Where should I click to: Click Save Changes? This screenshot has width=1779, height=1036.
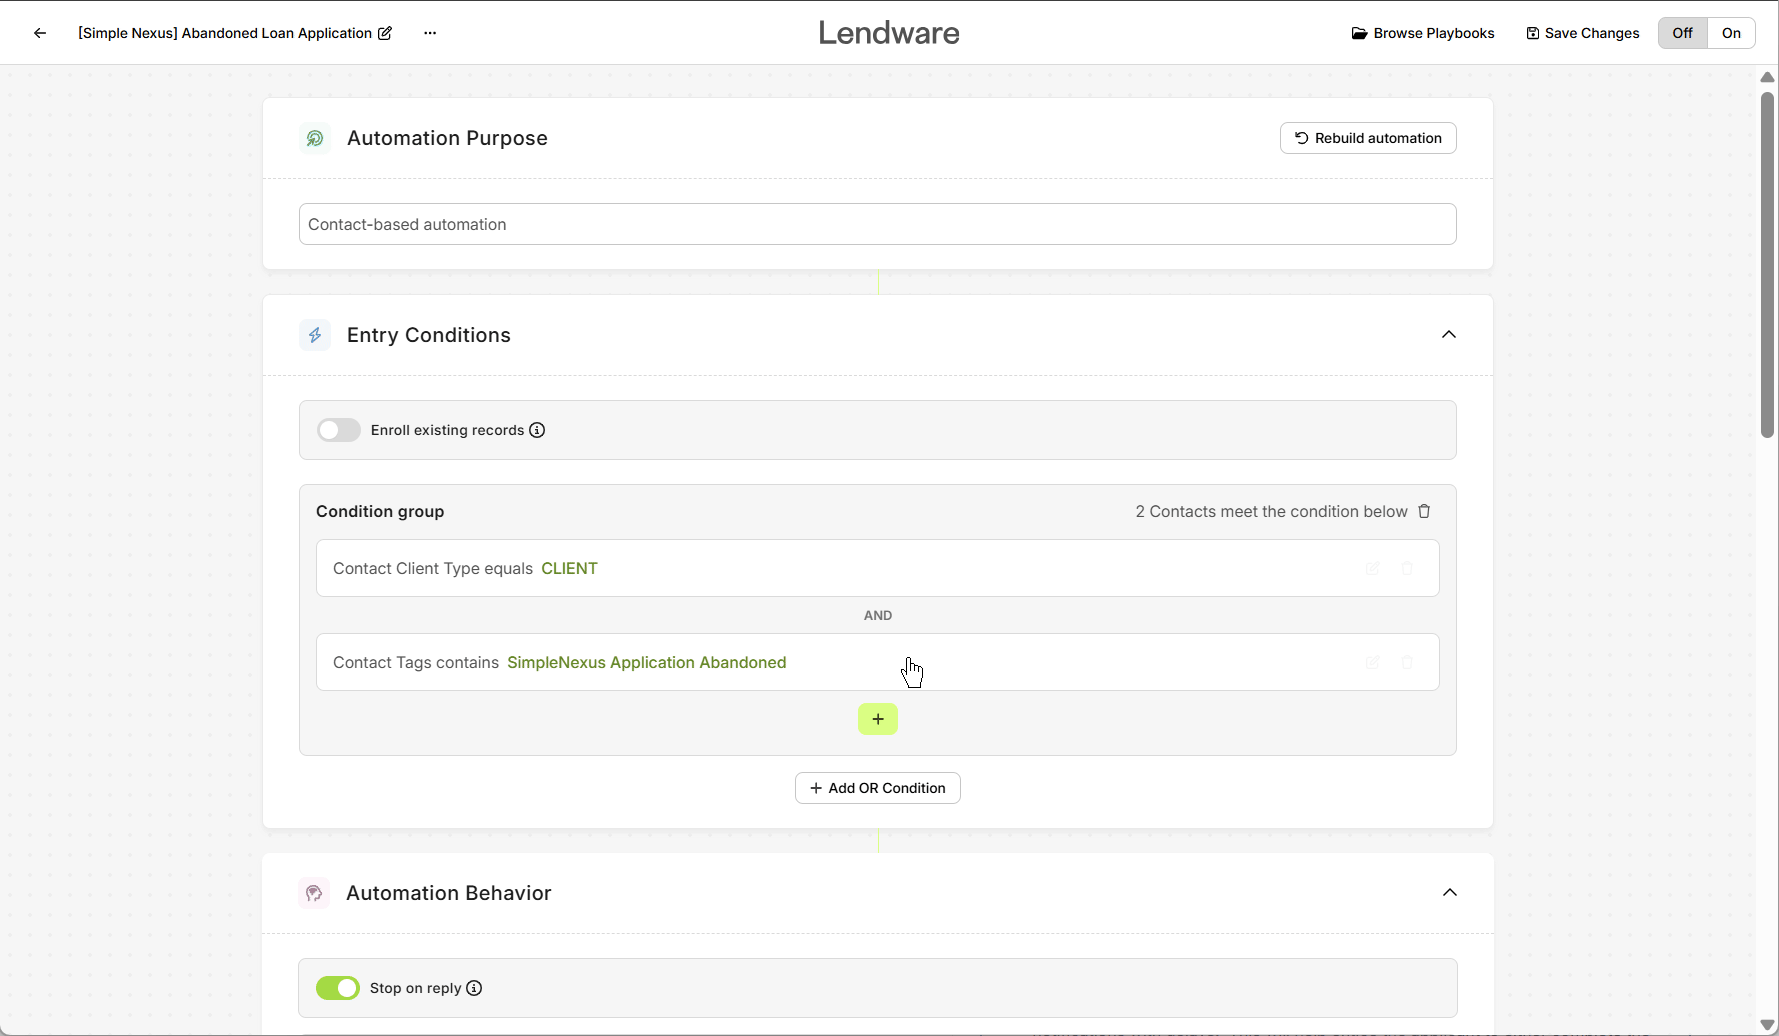click(1583, 33)
